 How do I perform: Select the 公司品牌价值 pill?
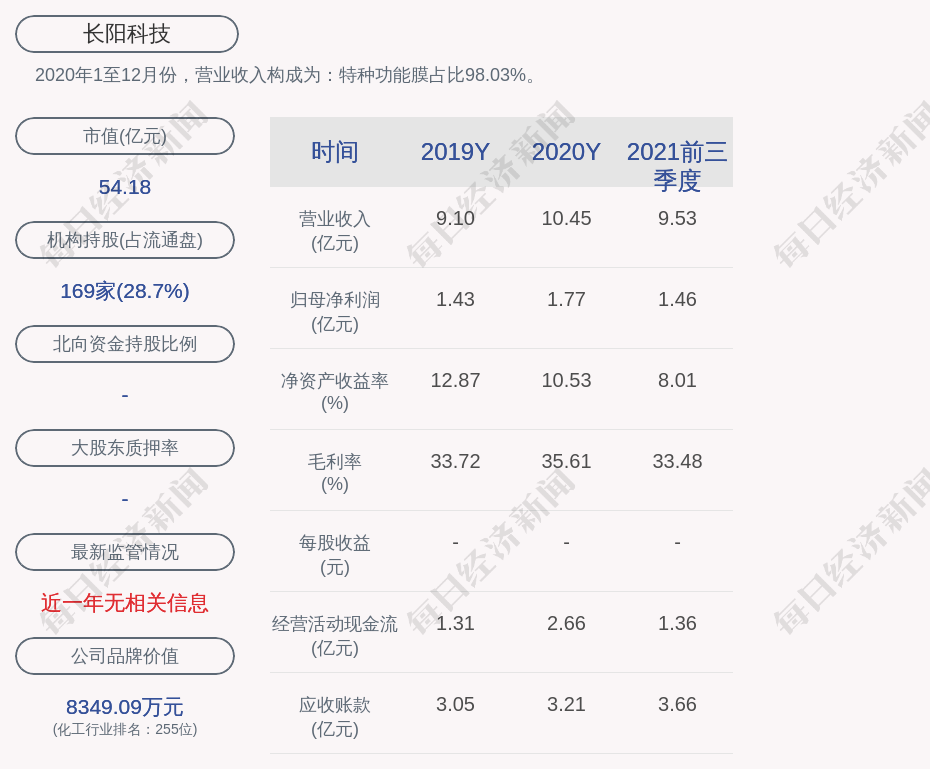pyautogui.click(x=125, y=656)
